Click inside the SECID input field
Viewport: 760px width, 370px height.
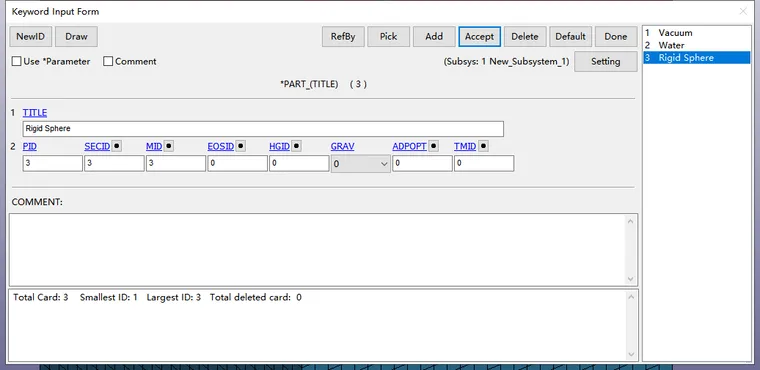(114, 163)
